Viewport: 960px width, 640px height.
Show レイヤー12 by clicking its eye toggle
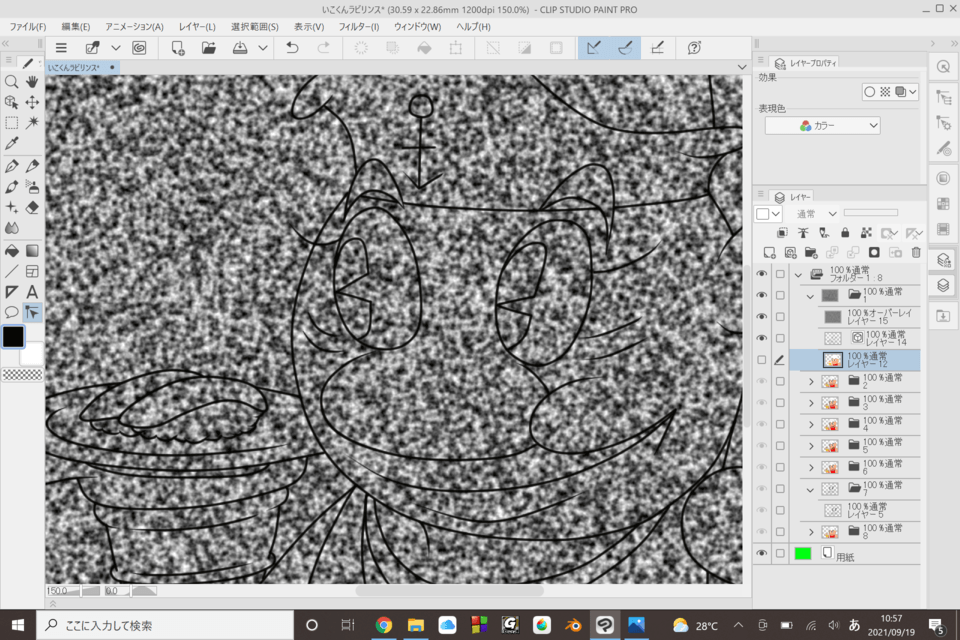tap(762, 360)
